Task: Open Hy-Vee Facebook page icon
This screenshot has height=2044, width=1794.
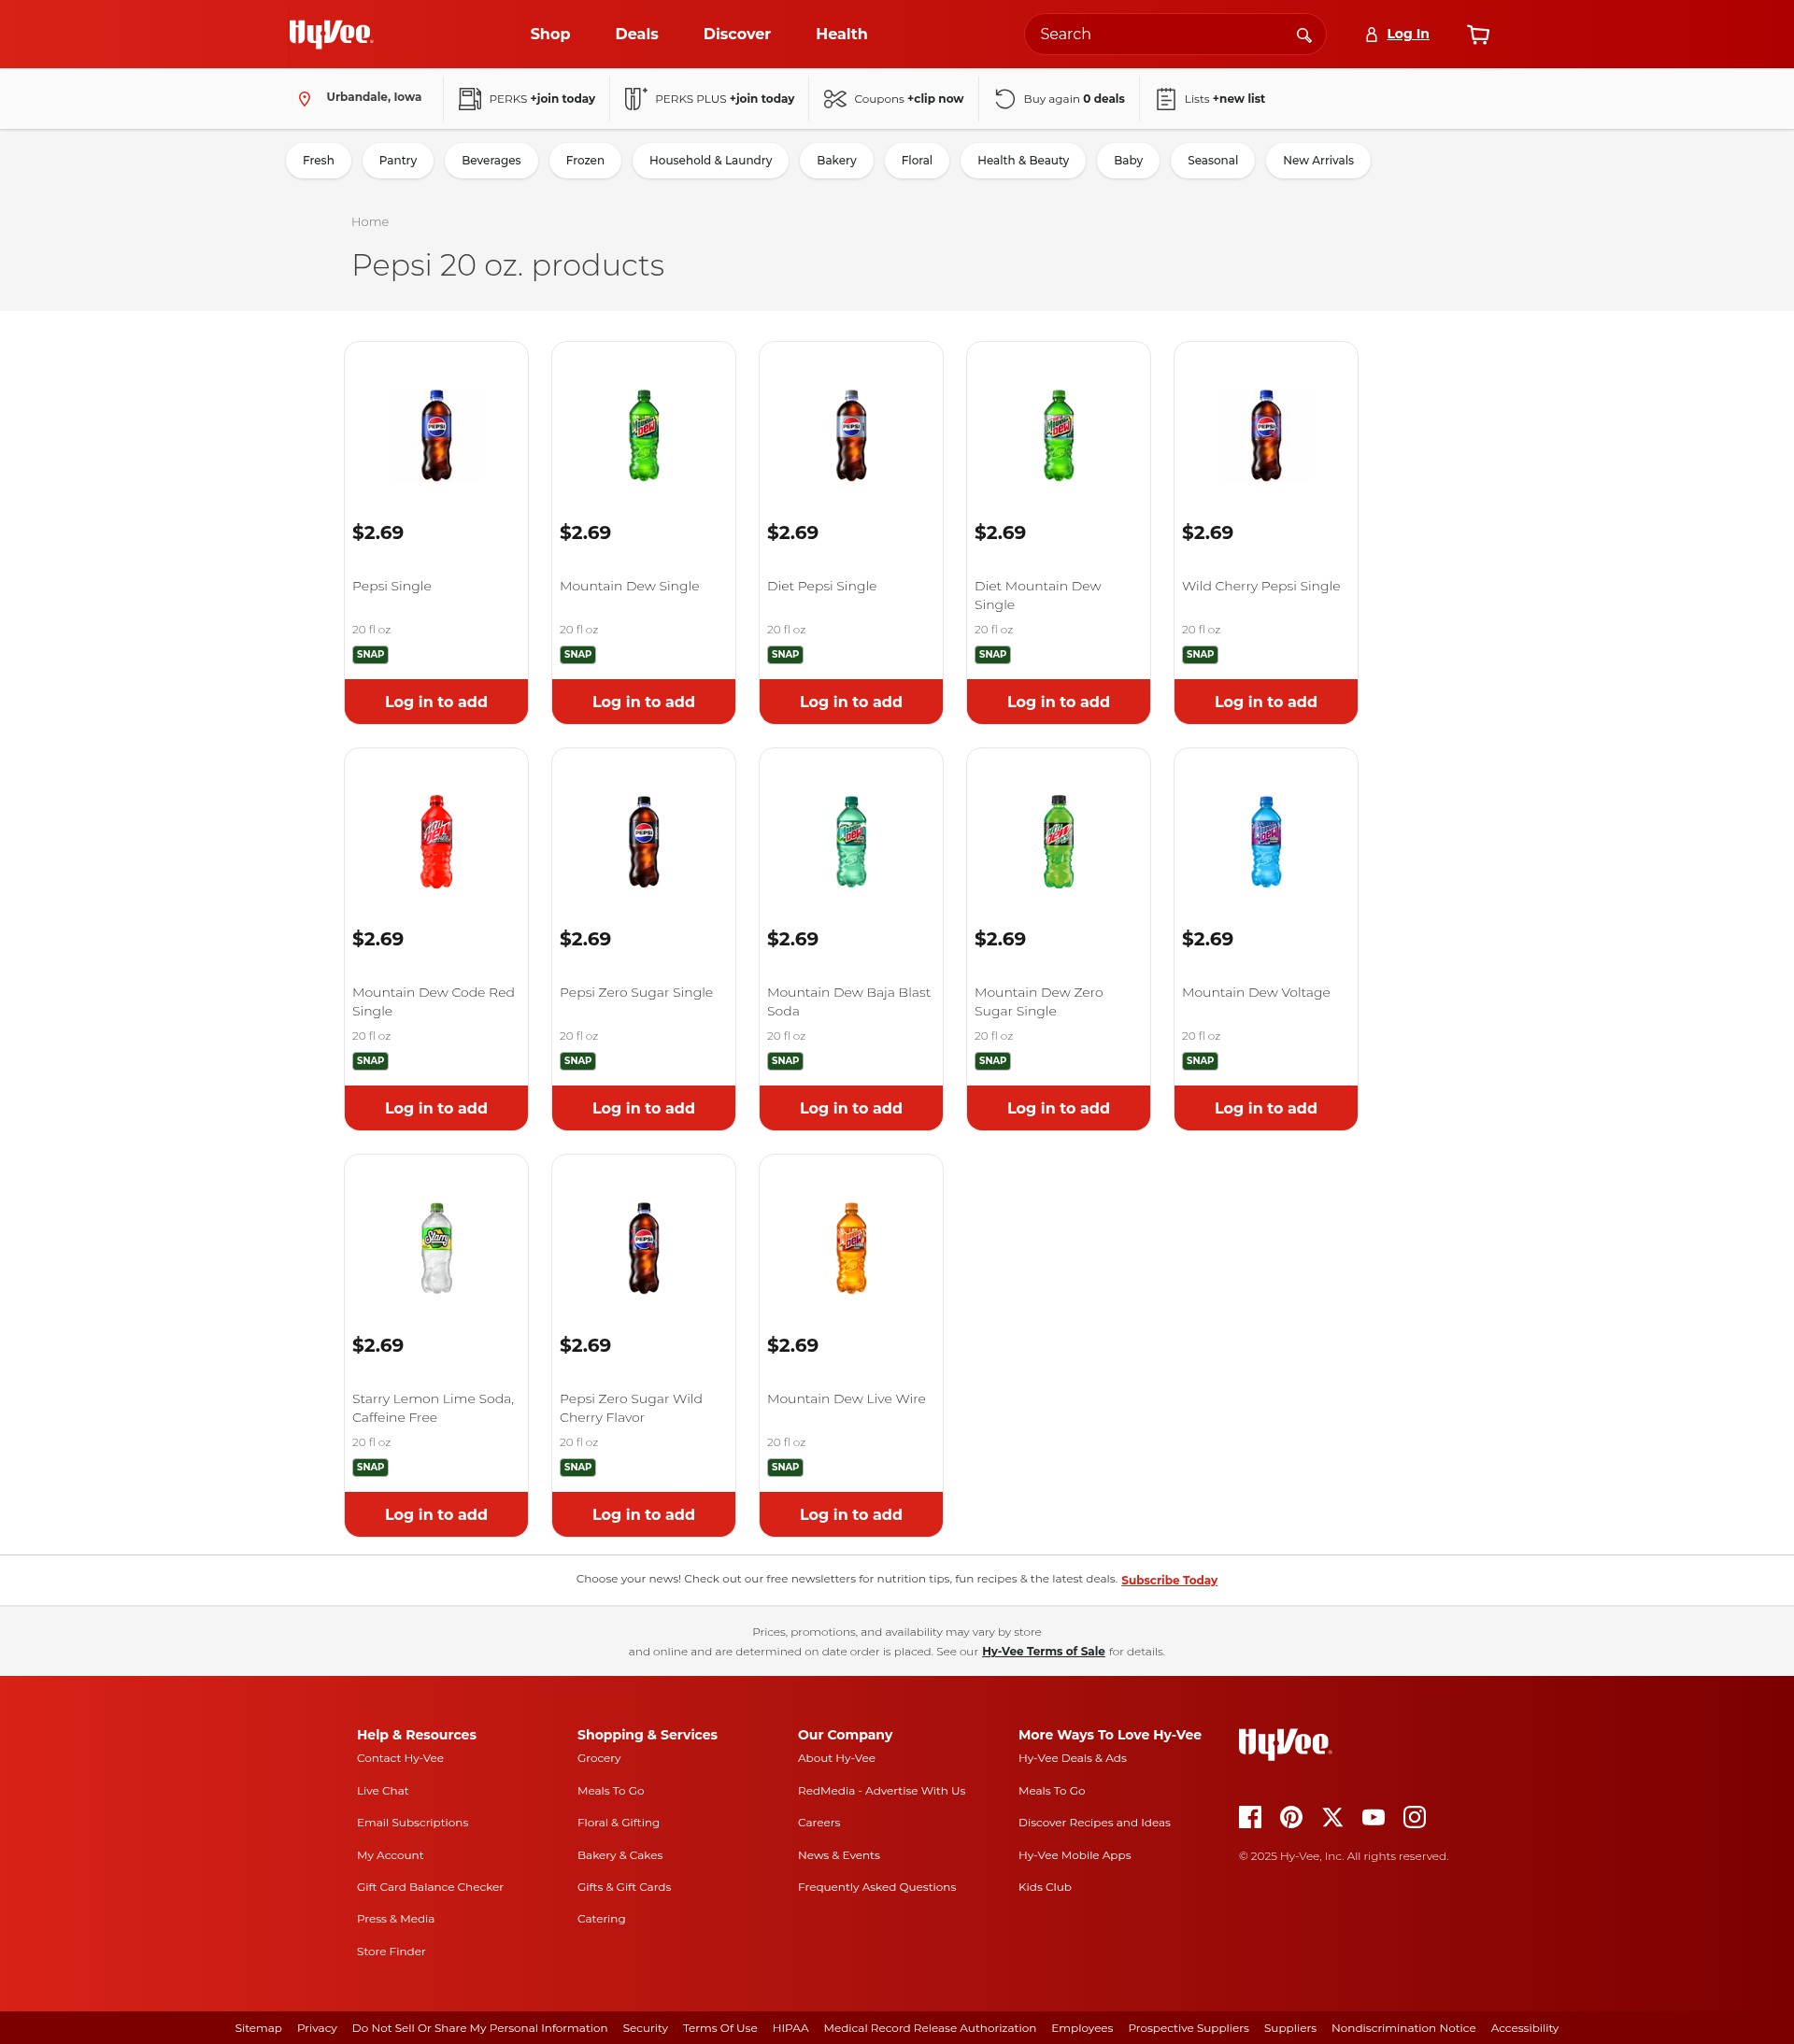Action: pyautogui.click(x=1250, y=1817)
